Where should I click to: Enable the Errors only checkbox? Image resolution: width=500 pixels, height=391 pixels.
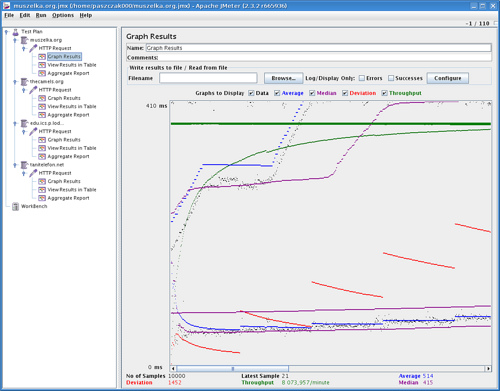(362, 78)
